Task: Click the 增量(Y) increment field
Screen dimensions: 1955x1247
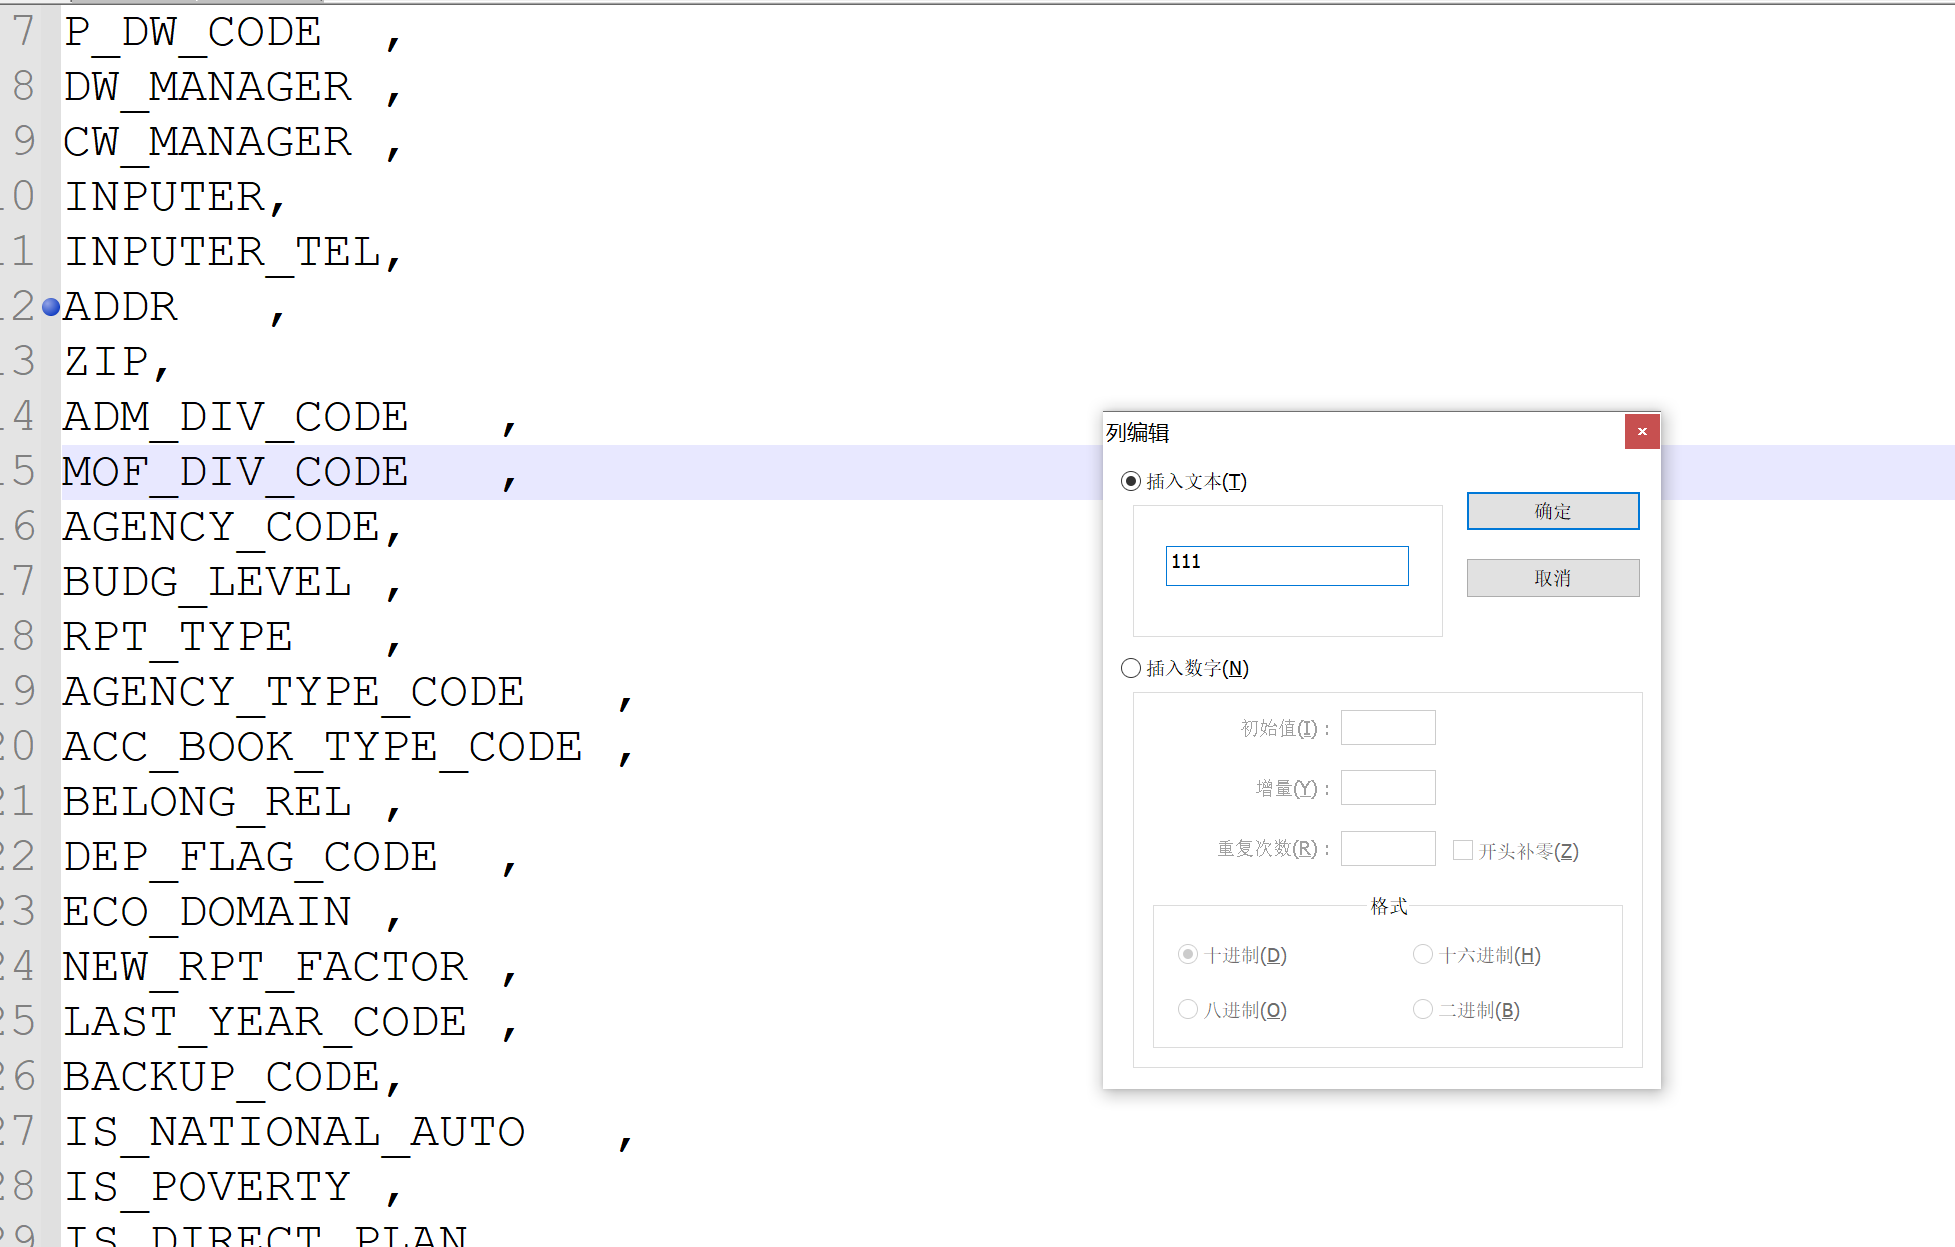Action: 1388,787
